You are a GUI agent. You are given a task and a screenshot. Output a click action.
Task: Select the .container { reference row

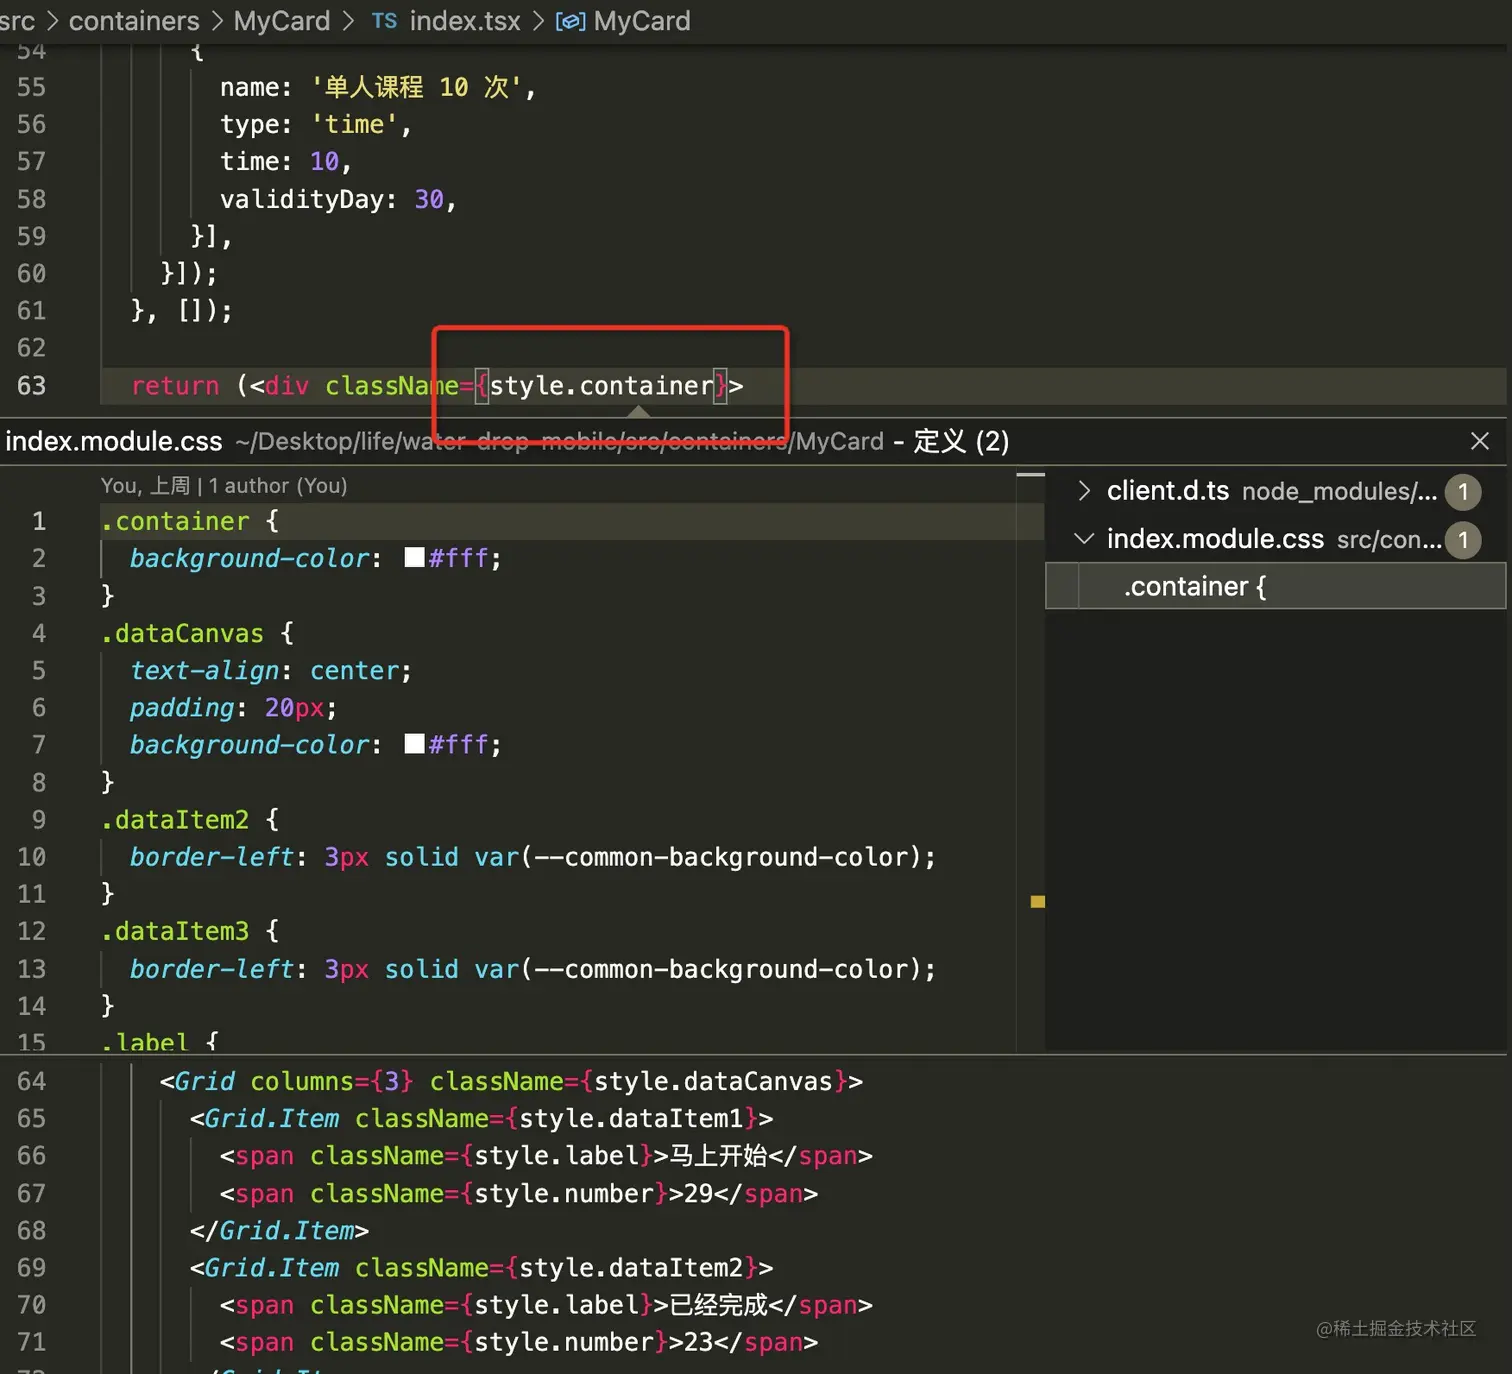pos(1275,586)
